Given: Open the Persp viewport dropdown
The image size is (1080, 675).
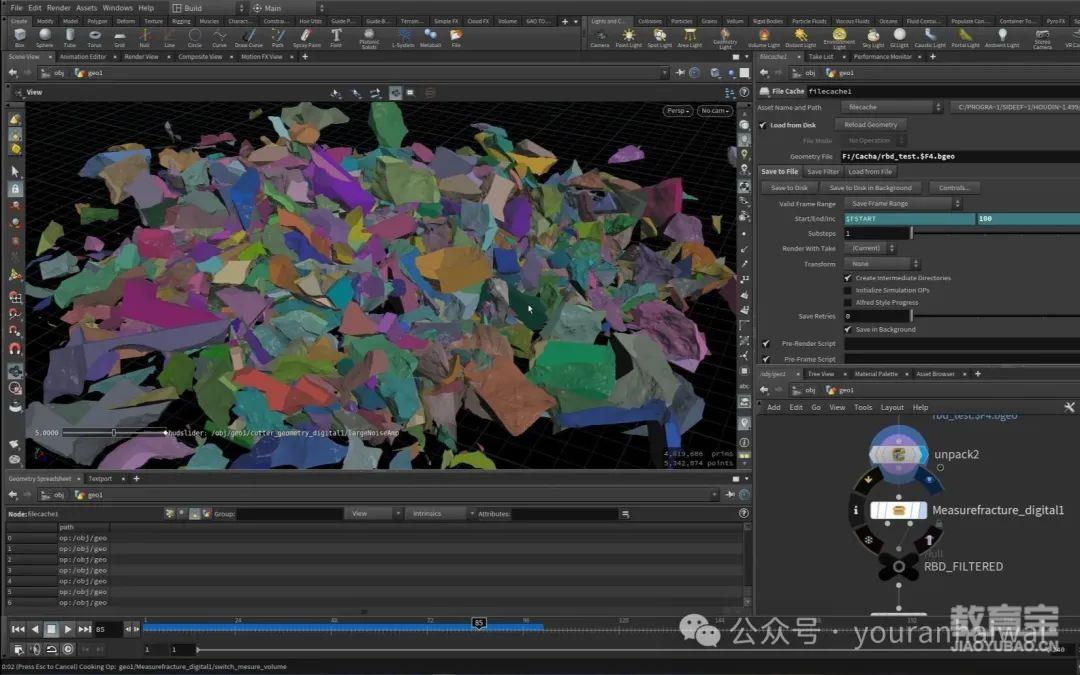Looking at the screenshot, I should click(x=678, y=110).
